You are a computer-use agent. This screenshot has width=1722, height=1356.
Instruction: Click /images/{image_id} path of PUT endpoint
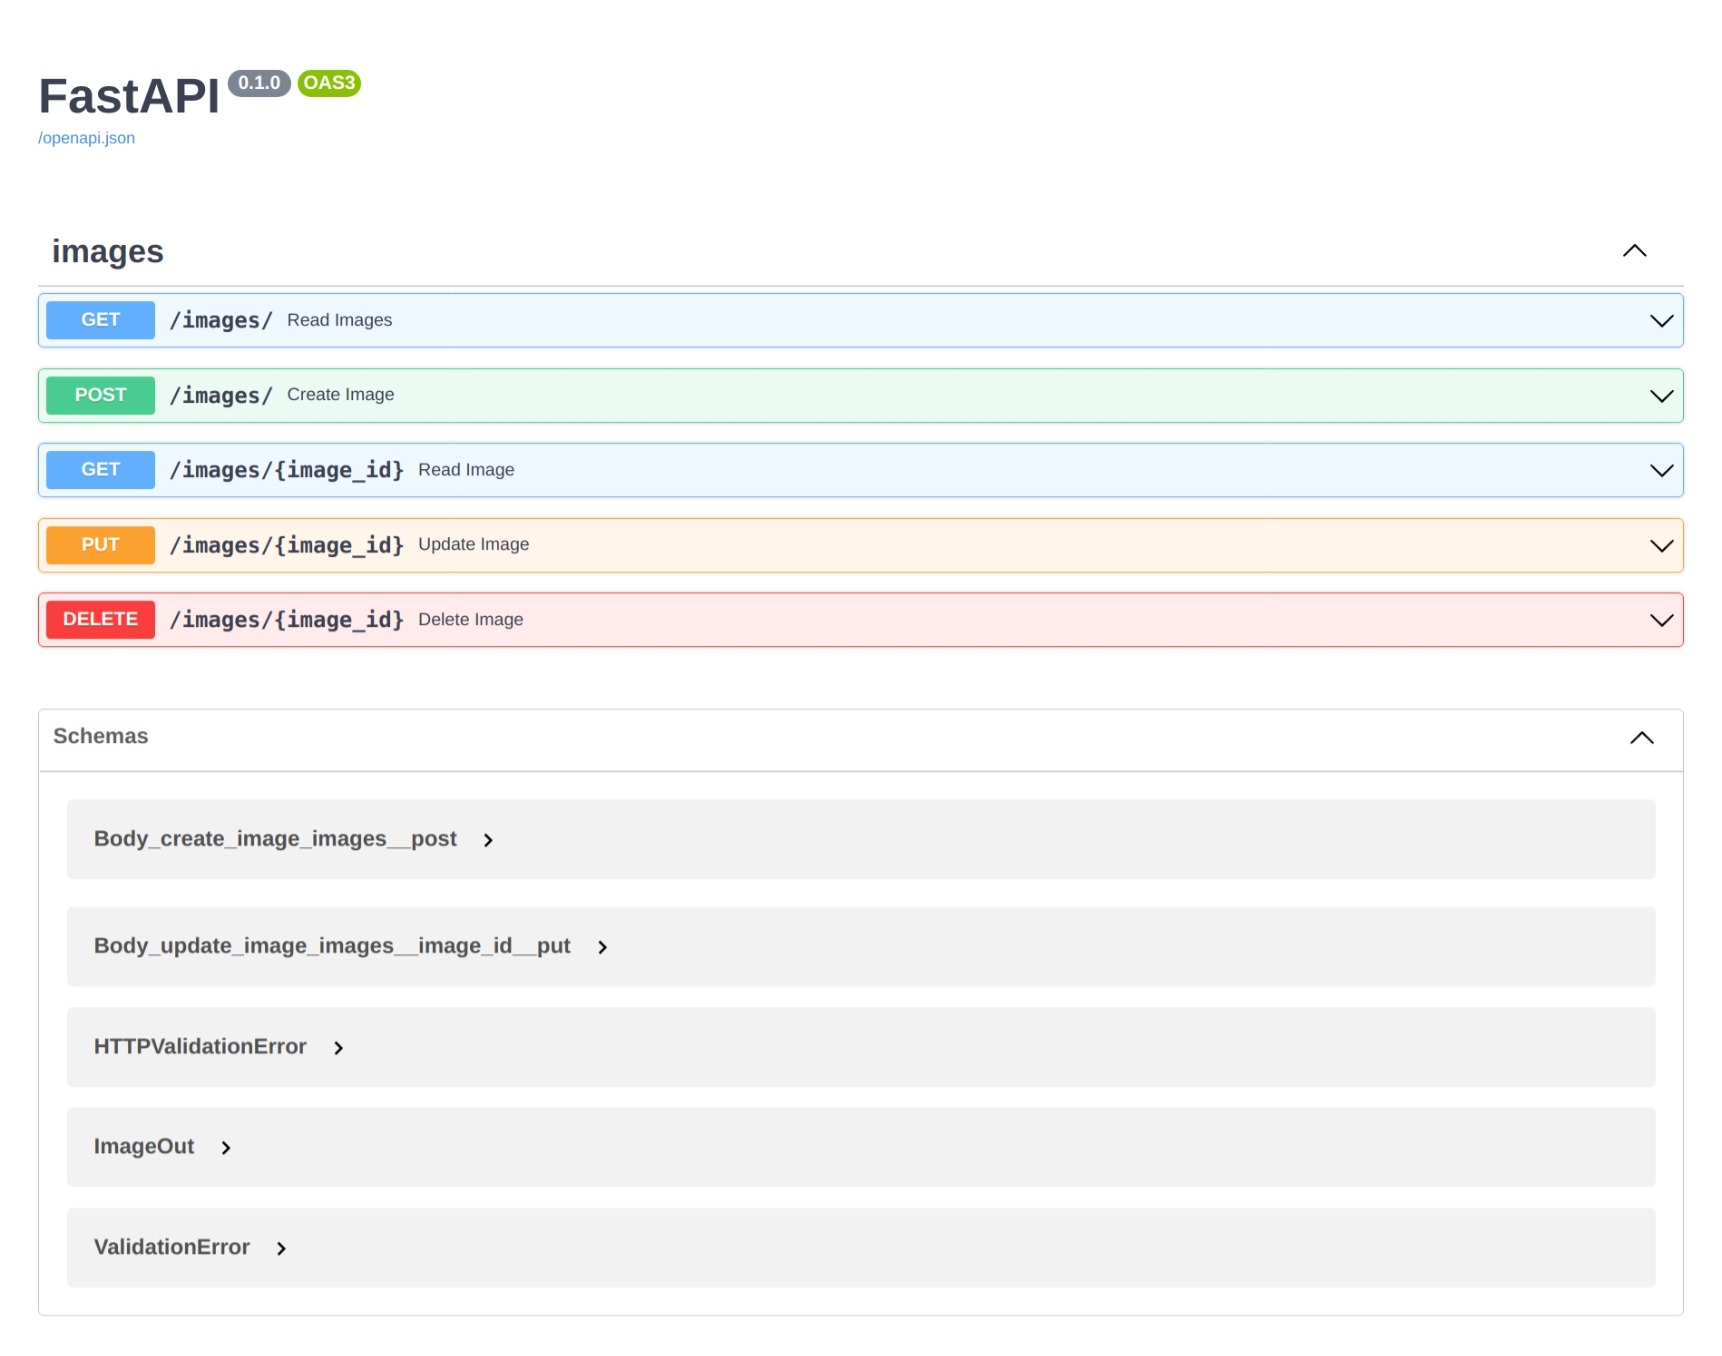tap(286, 545)
